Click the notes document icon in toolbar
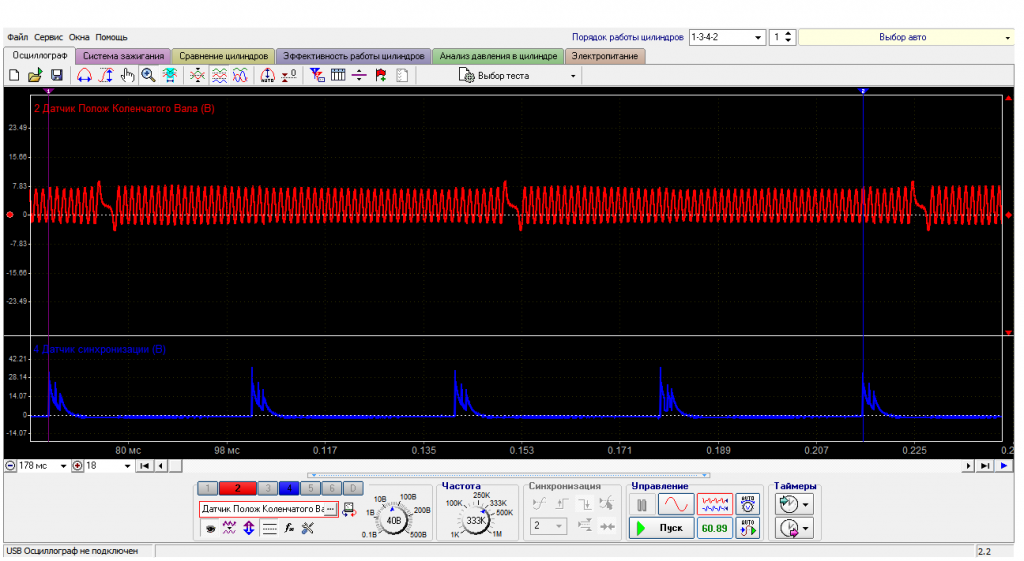 point(402,76)
